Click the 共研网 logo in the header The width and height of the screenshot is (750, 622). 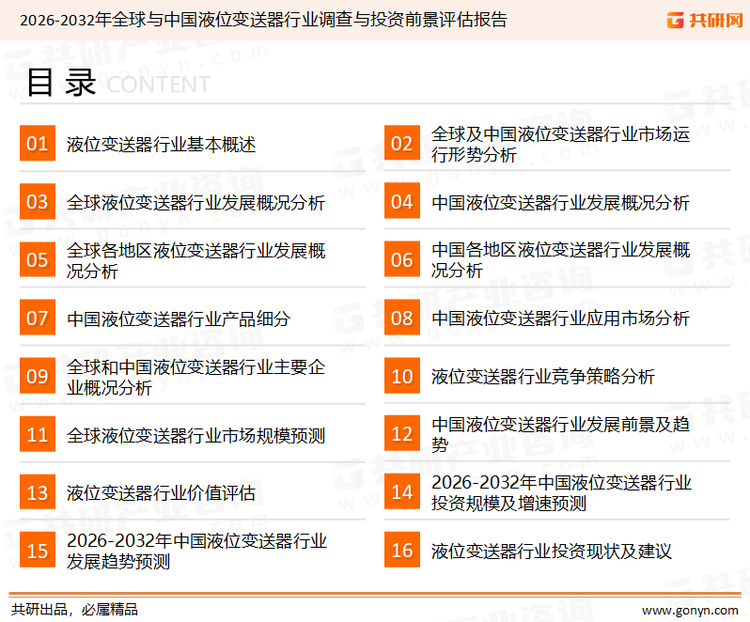pyautogui.click(x=705, y=20)
